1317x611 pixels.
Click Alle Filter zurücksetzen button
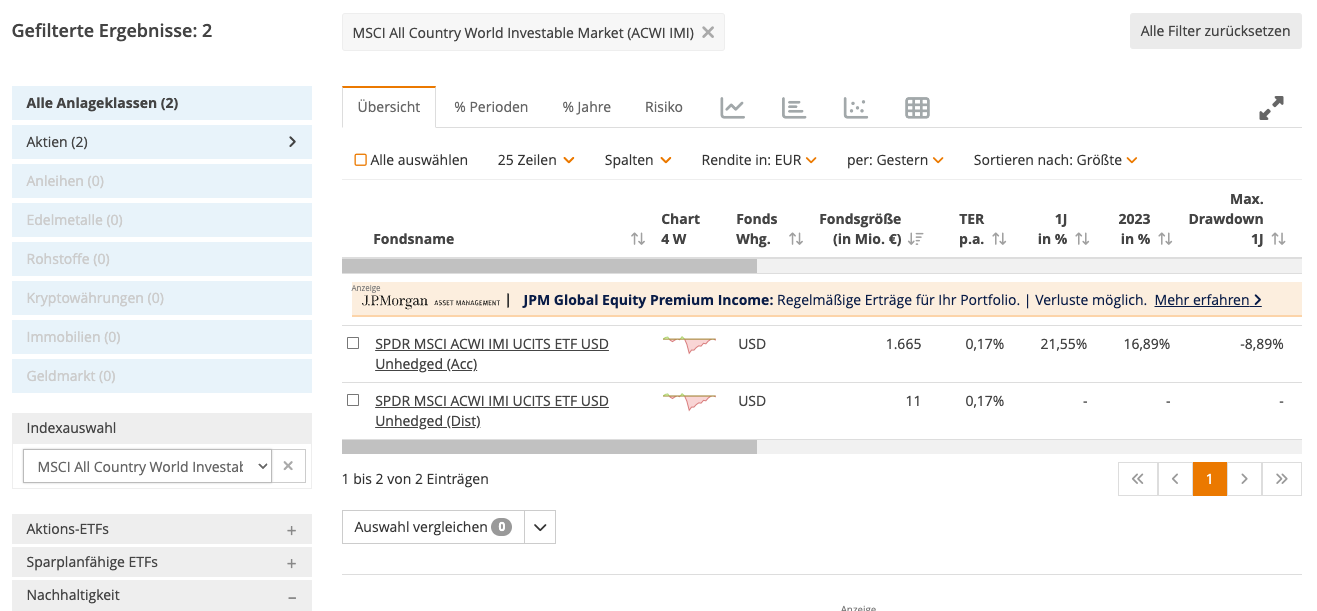pos(1215,31)
